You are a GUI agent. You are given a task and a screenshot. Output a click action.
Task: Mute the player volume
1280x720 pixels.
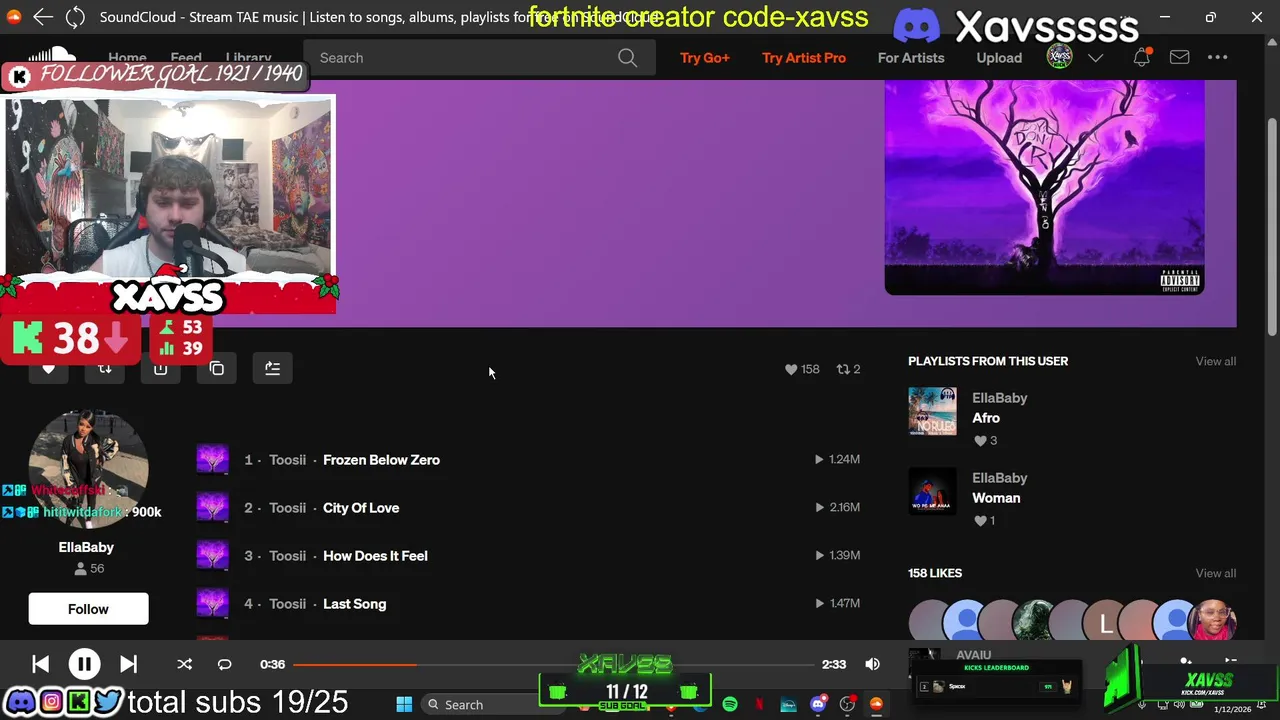point(872,664)
